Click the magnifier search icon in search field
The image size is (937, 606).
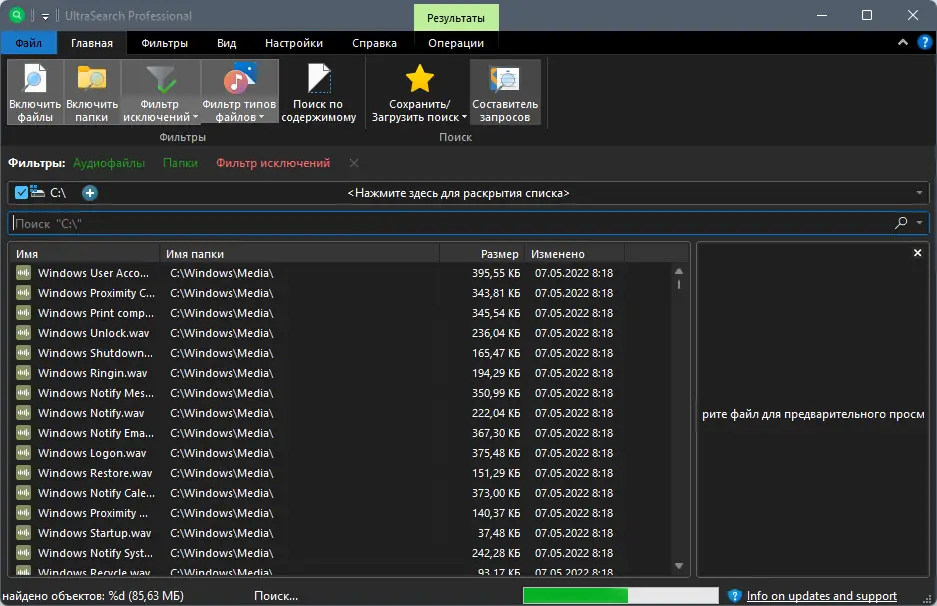(901, 223)
